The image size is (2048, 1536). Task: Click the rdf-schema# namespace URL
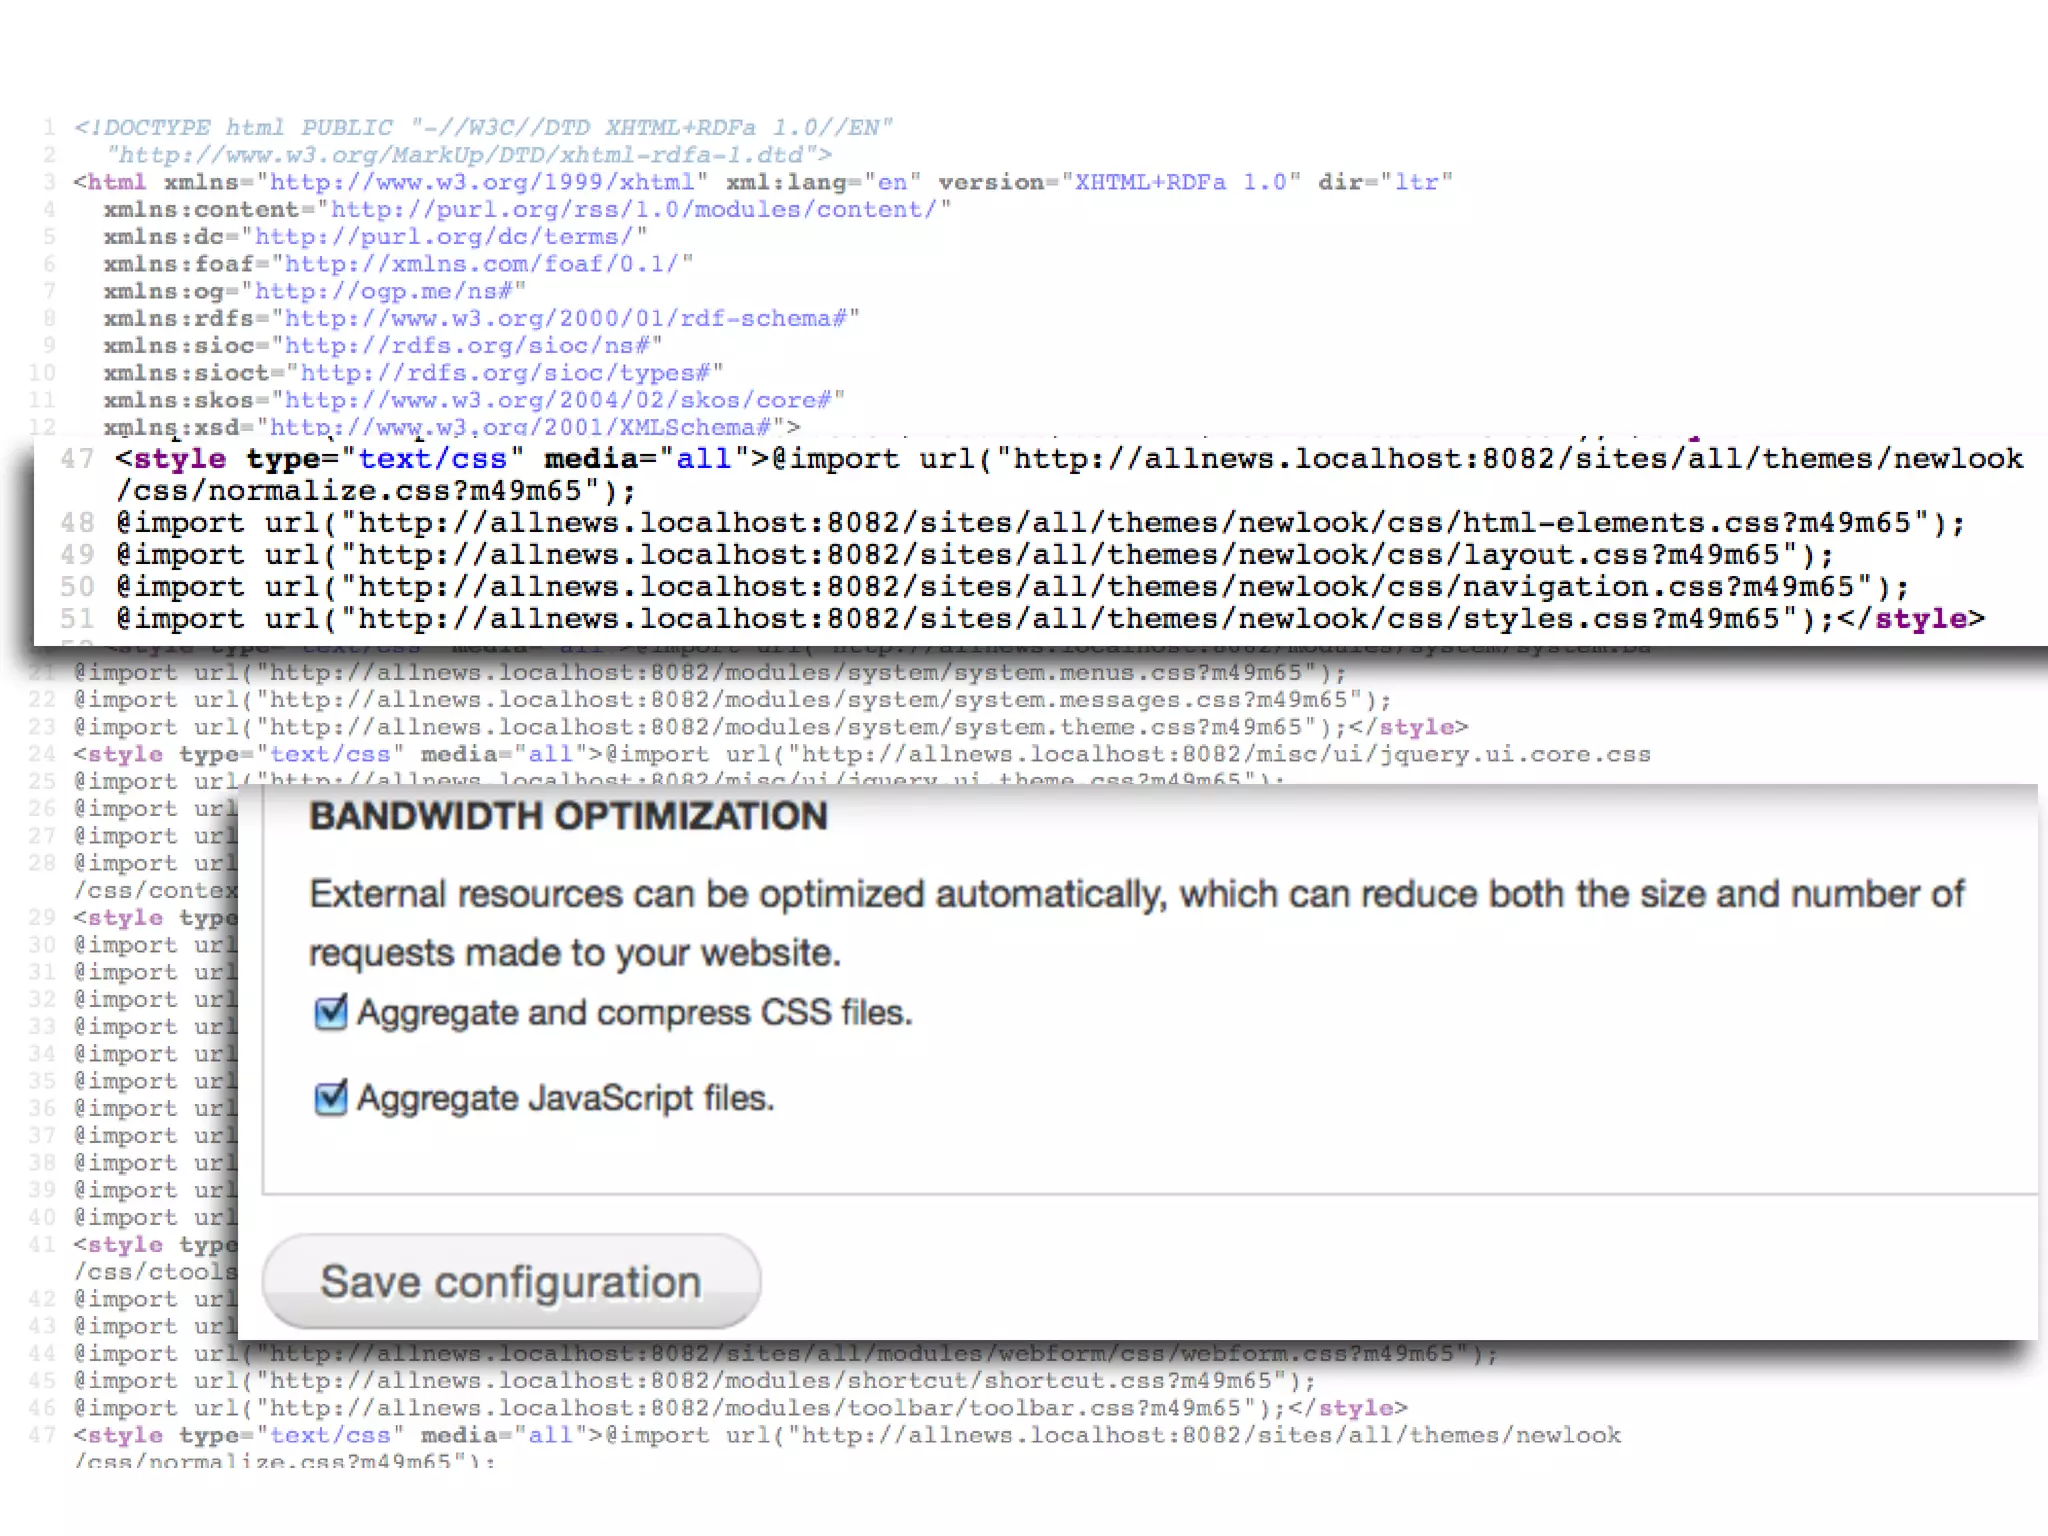point(566,318)
